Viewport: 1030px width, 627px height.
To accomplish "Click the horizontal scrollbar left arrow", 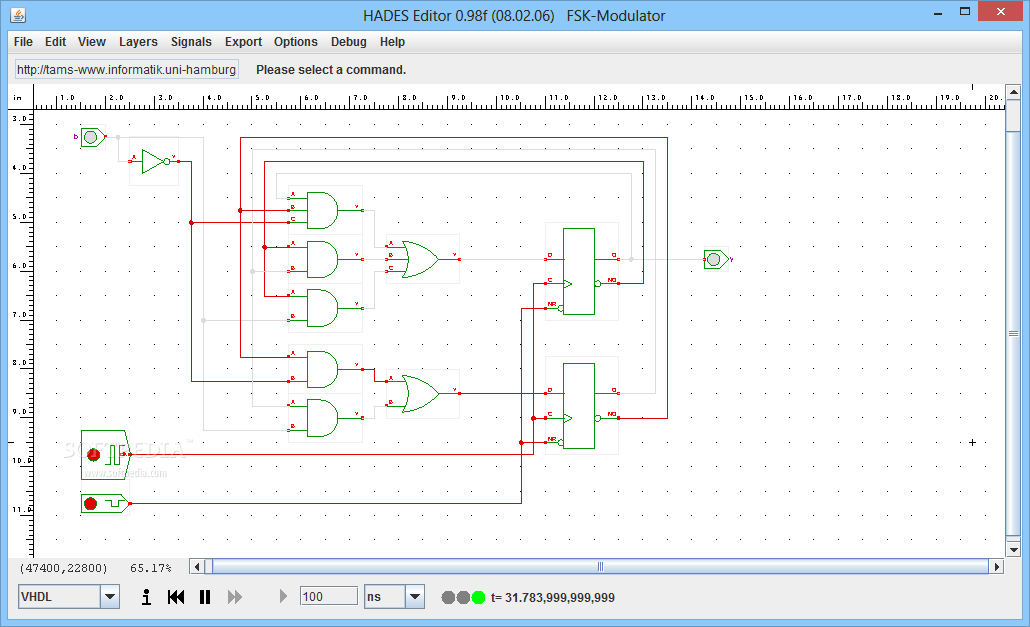I will (197, 567).
